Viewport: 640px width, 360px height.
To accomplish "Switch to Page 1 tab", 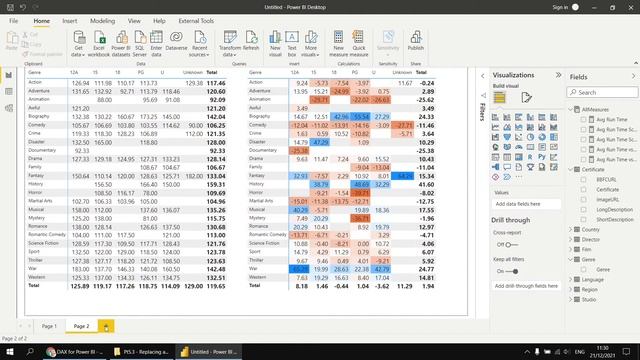I will click(x=49, y=326).
